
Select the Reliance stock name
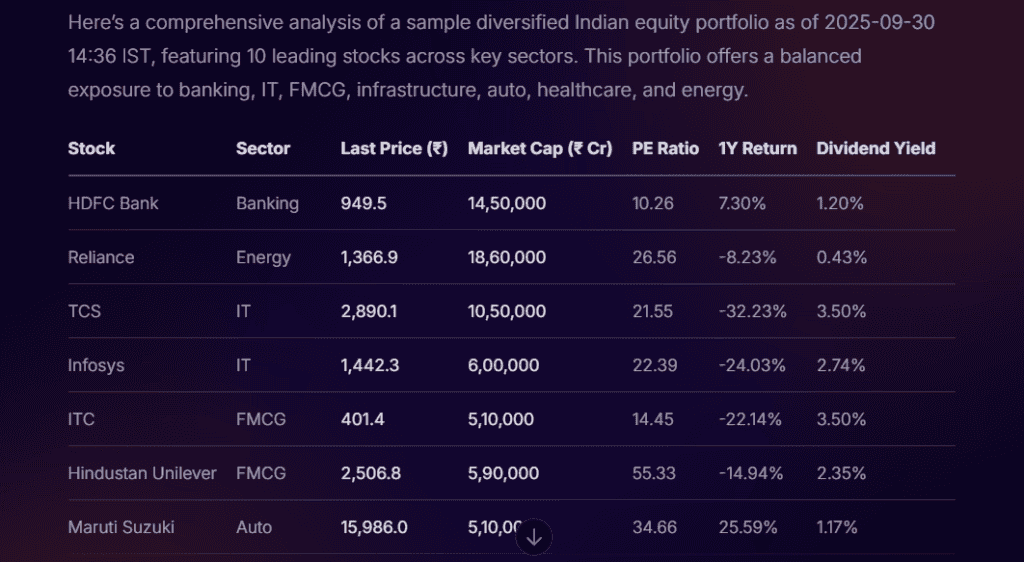point(101,257)
